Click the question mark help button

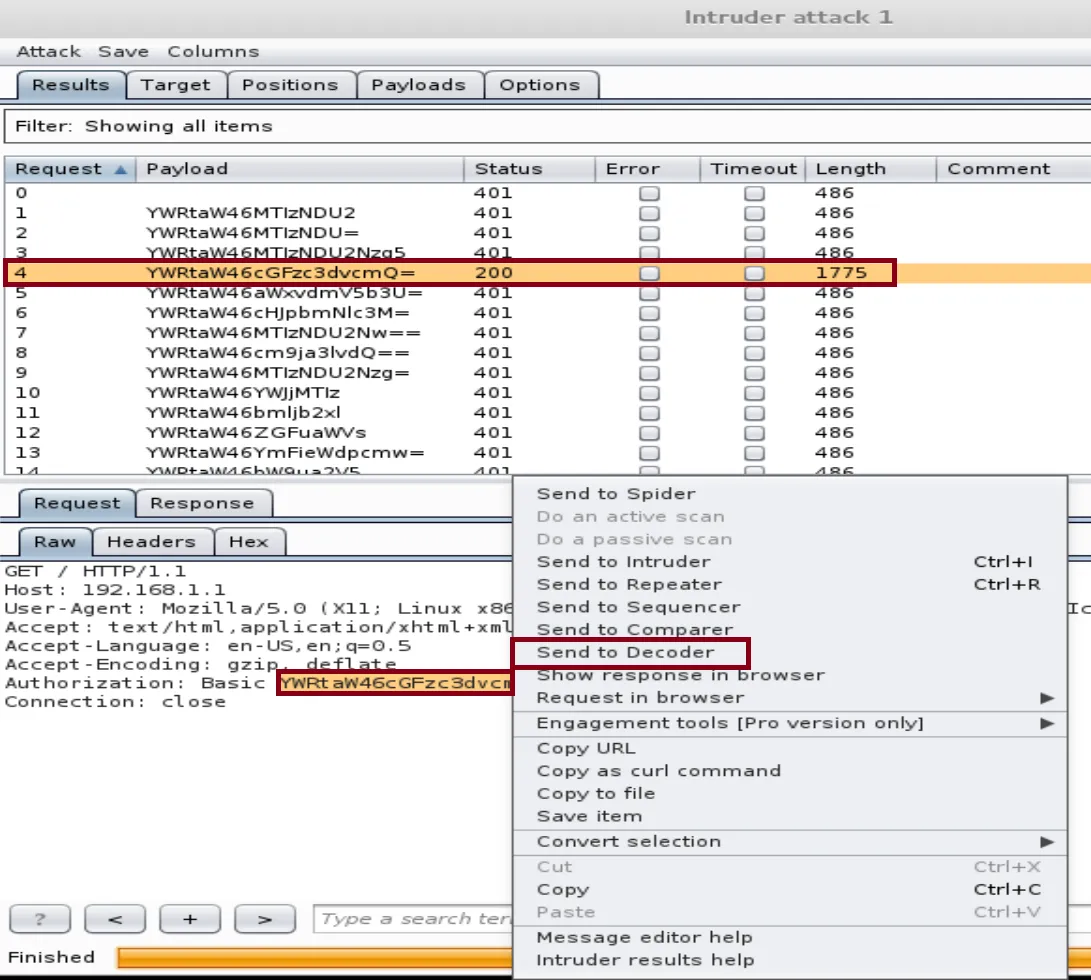[40, 919]
